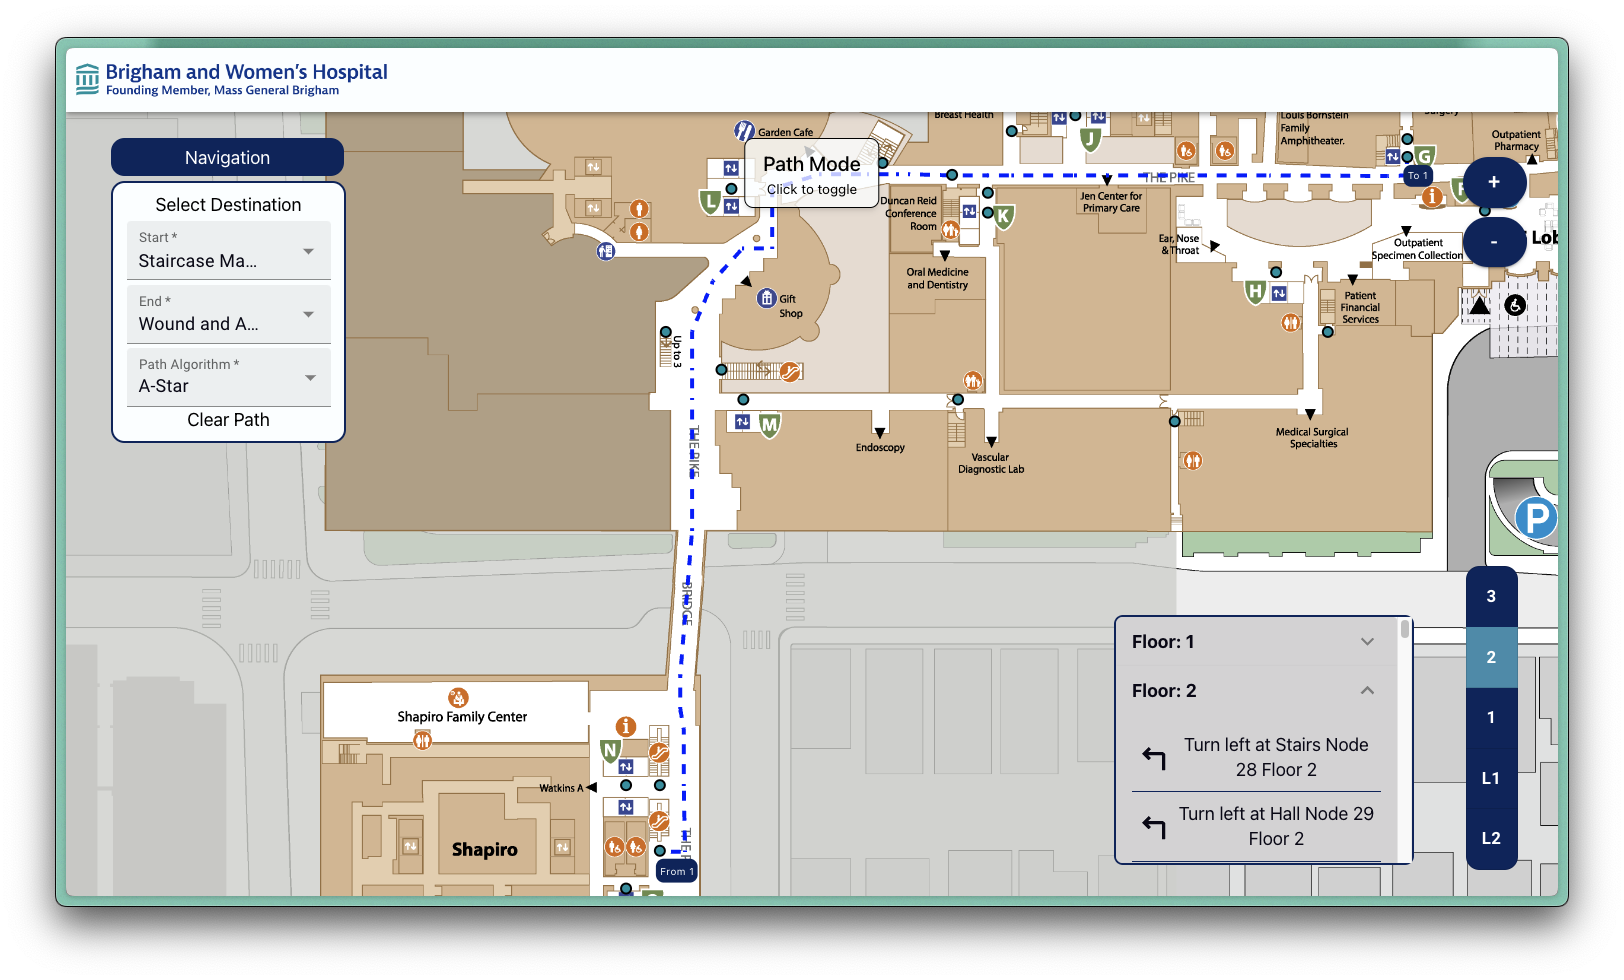Screen dimensions: 1624x980
Task: Click the info icon above Shapiro elevators
Action: [626, 727]
